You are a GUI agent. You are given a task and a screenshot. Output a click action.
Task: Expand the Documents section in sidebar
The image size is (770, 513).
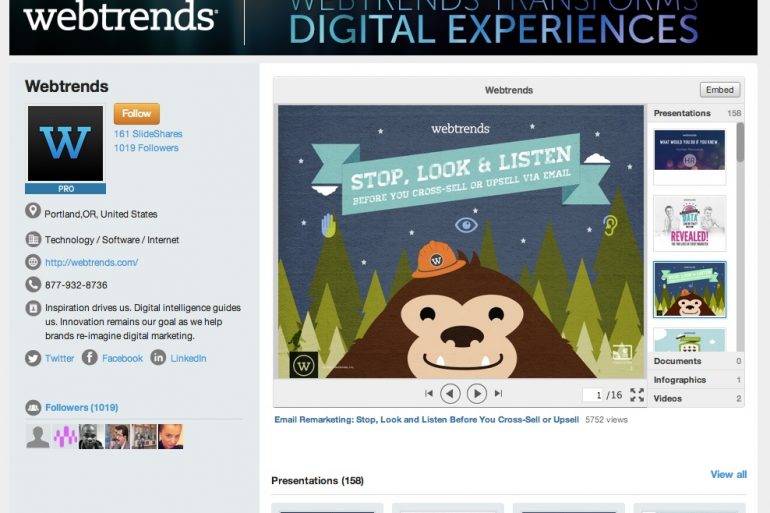coord(697,361)
